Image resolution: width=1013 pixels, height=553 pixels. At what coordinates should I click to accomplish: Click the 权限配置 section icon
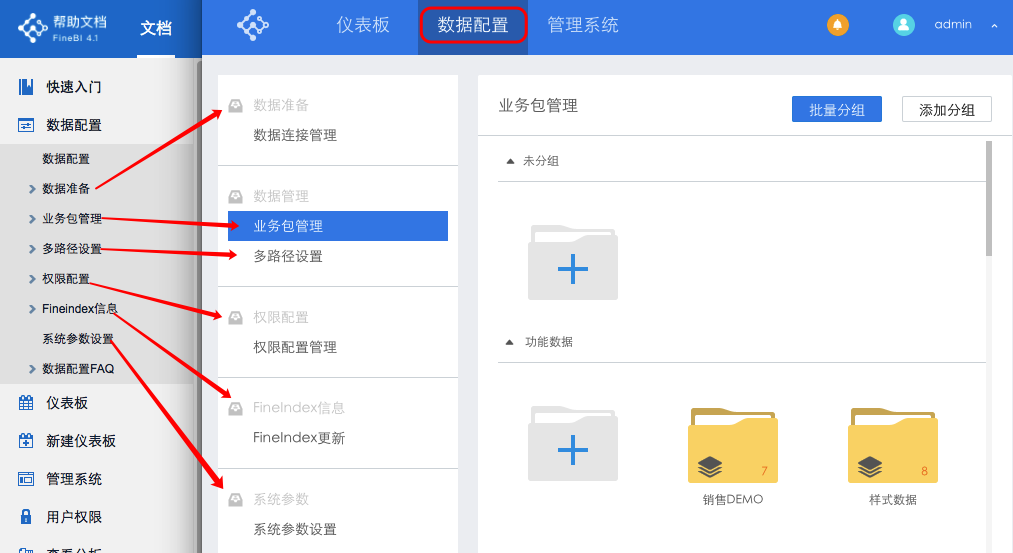click(x=235, y=317)
